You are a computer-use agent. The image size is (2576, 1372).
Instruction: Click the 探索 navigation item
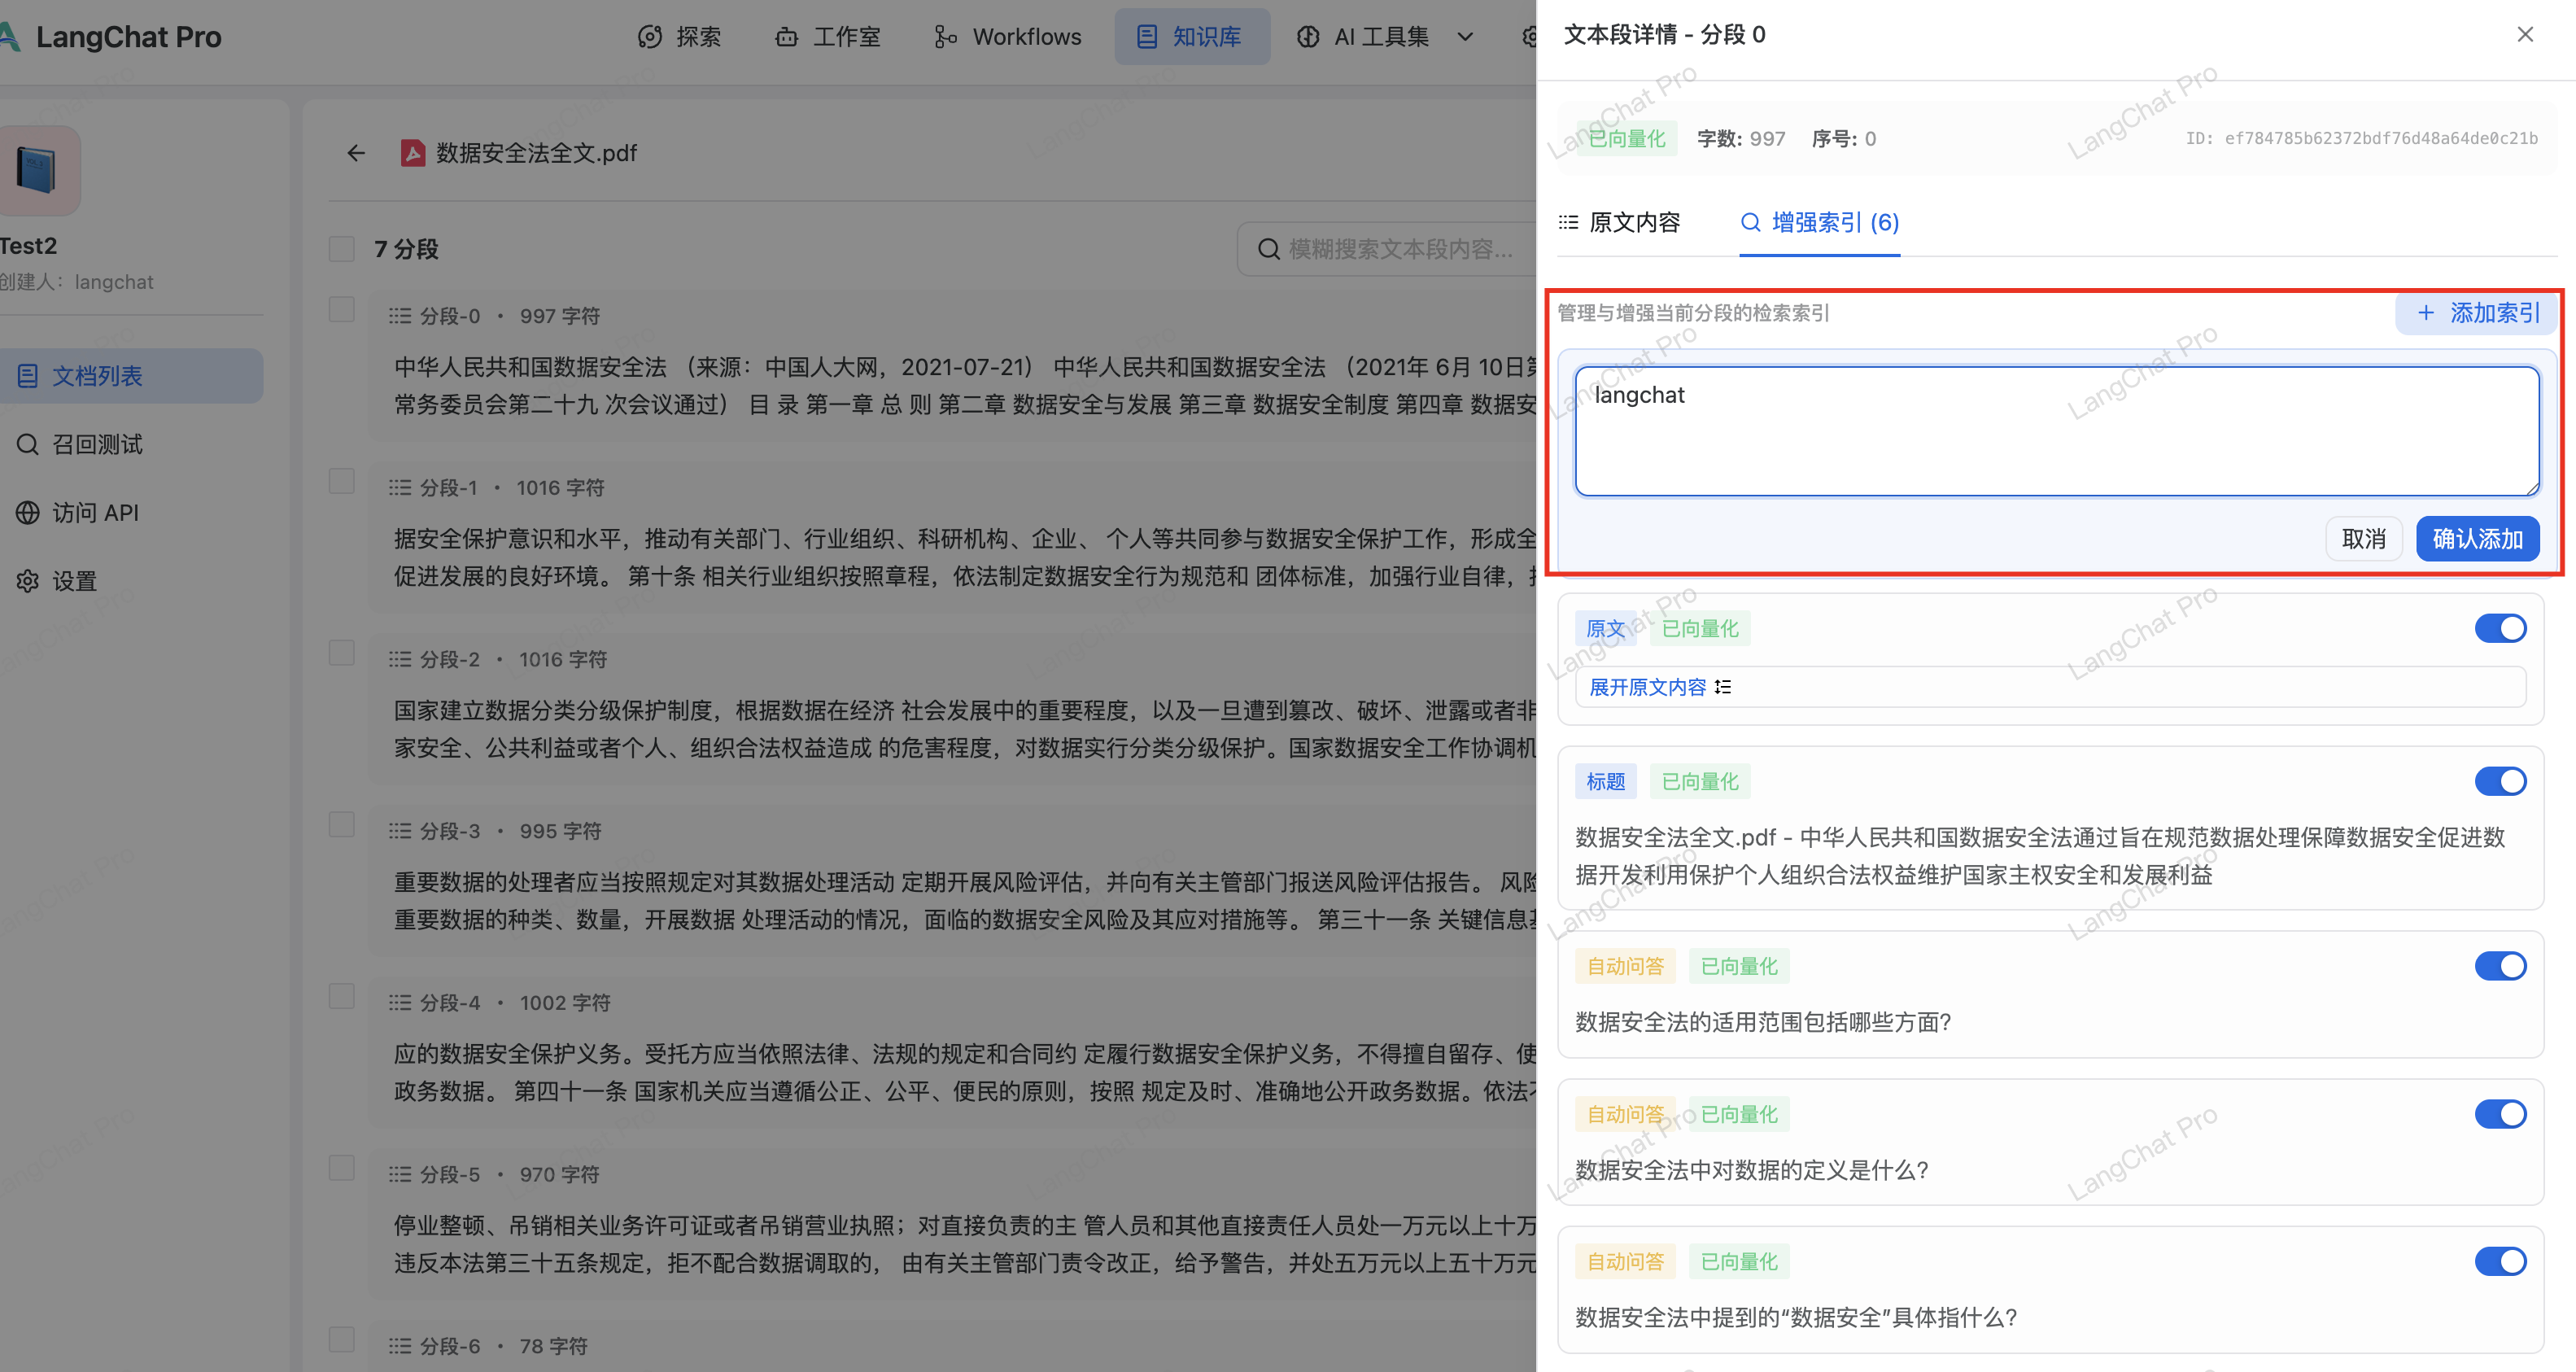point(679,37)
